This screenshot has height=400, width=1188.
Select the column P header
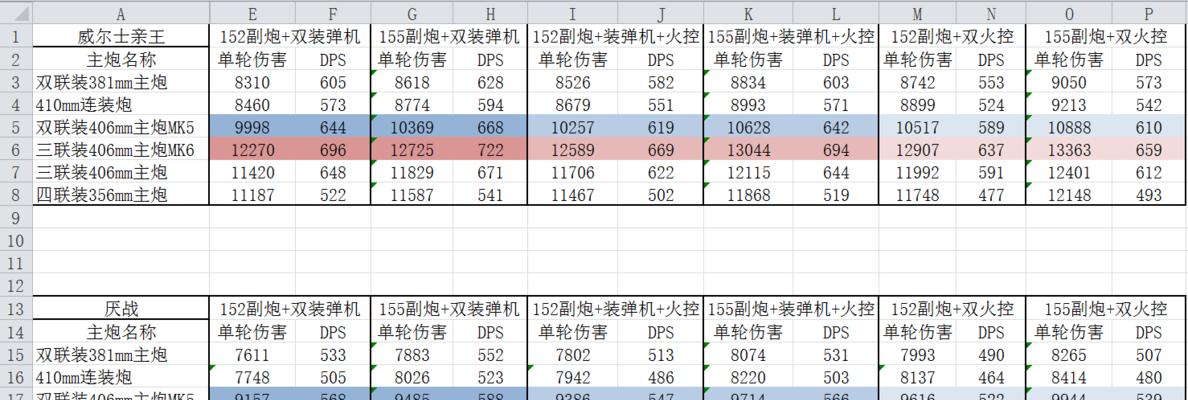pos(1149,13)
